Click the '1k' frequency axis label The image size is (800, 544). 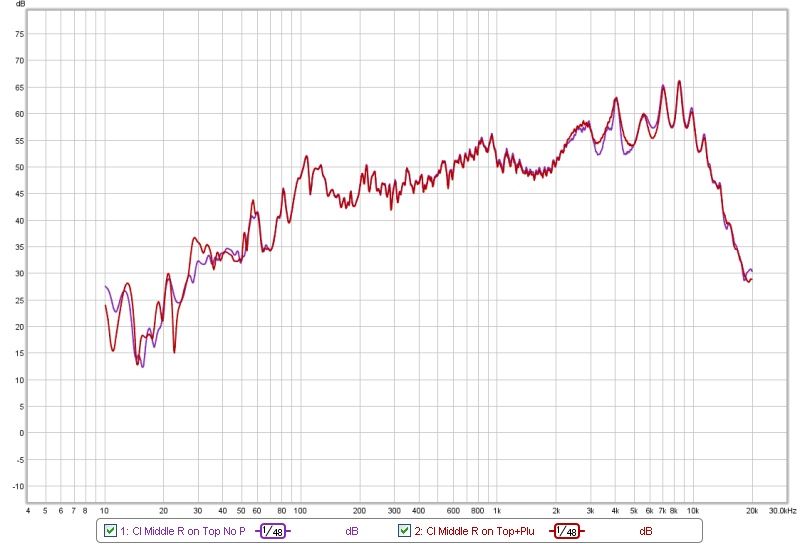point(496,510)
